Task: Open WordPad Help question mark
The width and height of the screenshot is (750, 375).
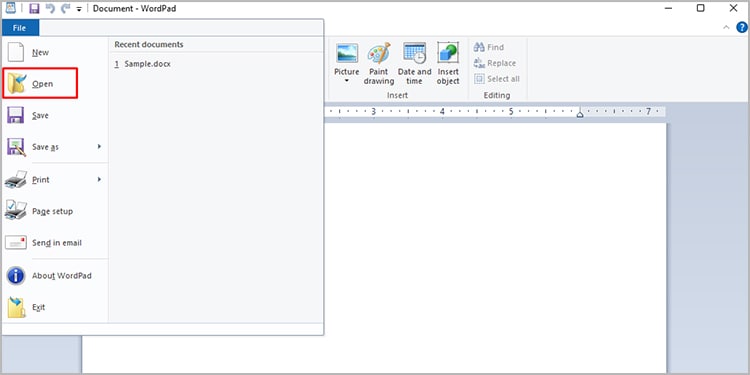Action: [741, 27]
